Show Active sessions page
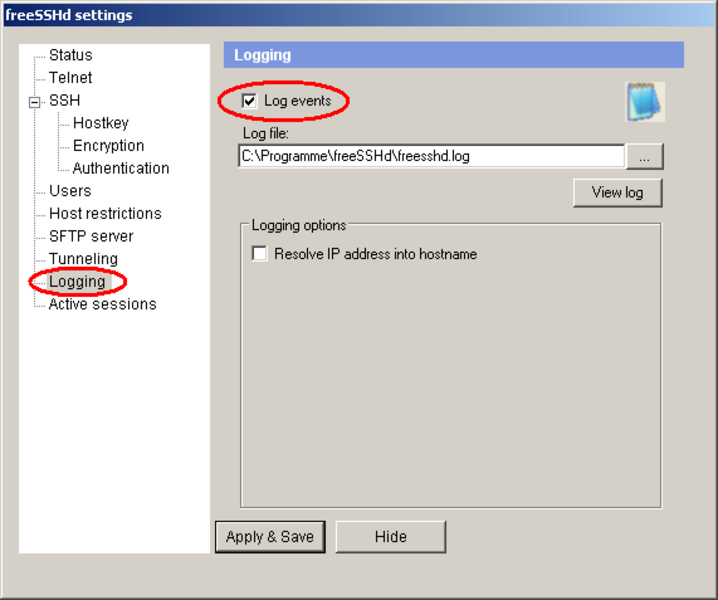 (102, 305)
